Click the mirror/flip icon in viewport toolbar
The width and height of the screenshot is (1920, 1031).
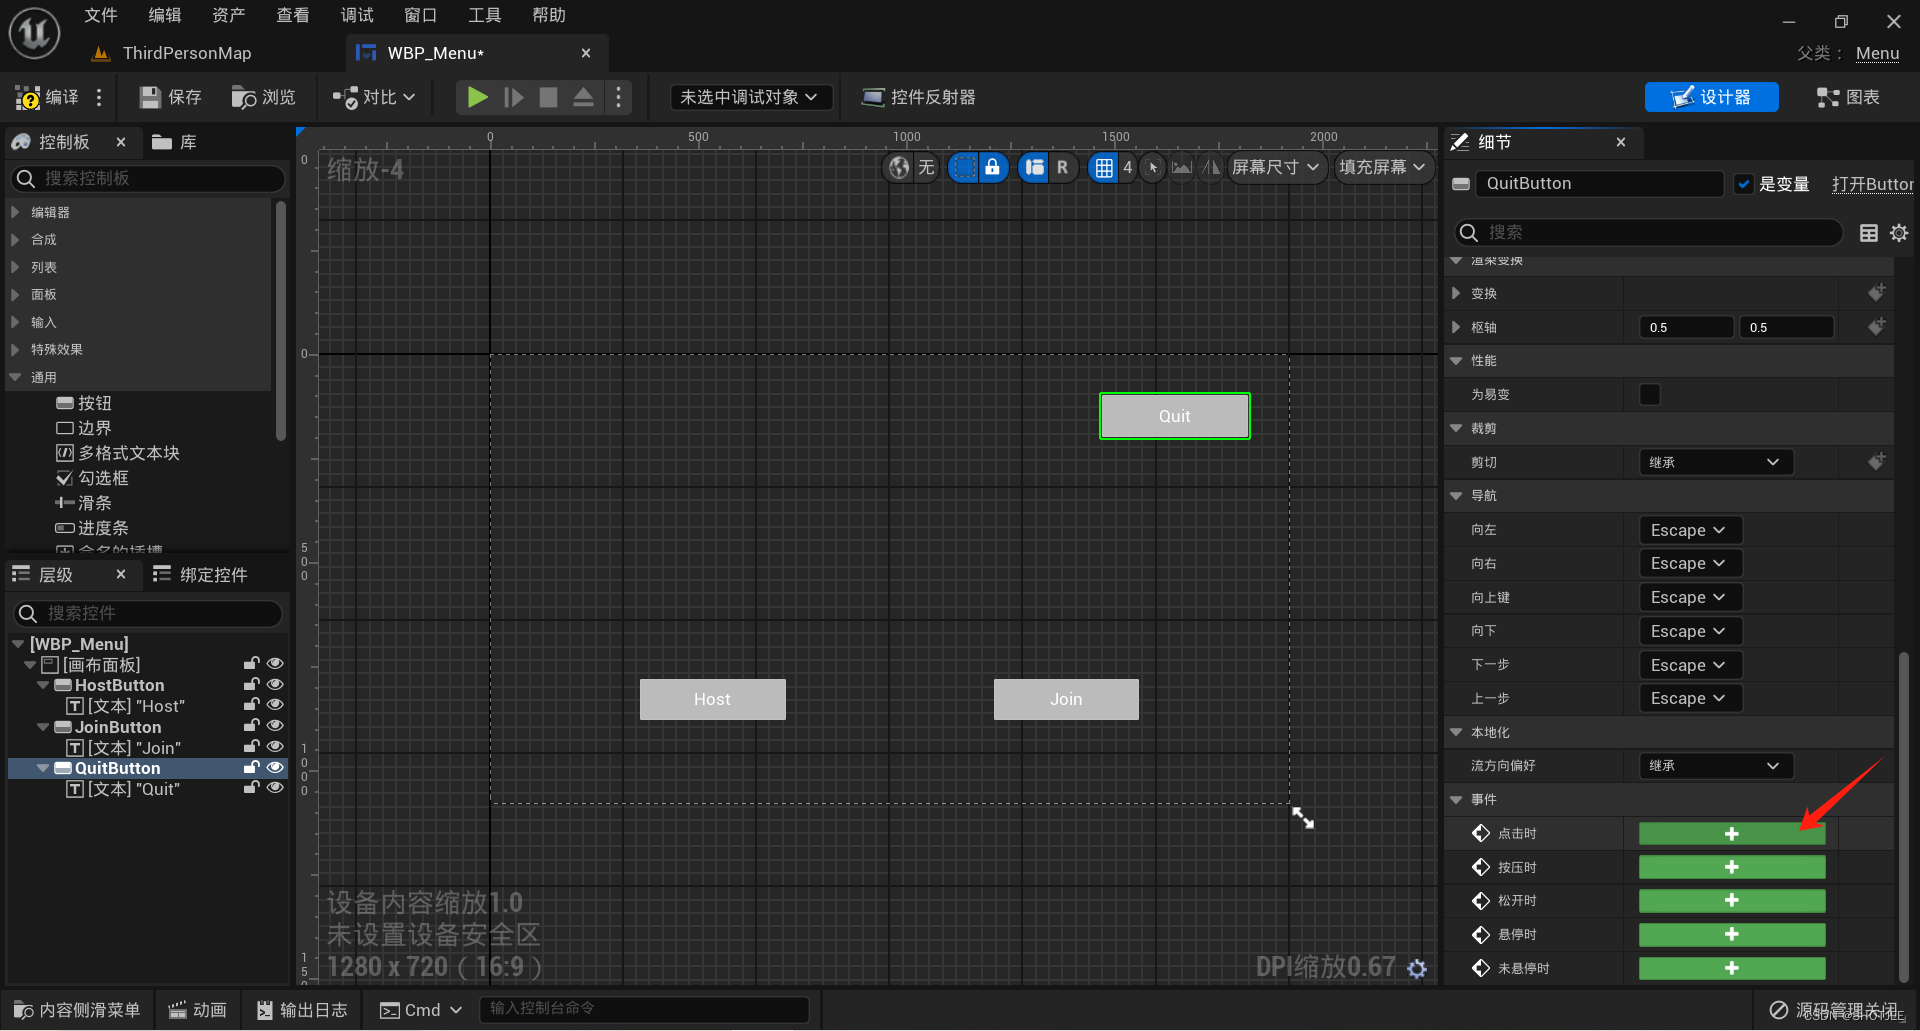1211,167
